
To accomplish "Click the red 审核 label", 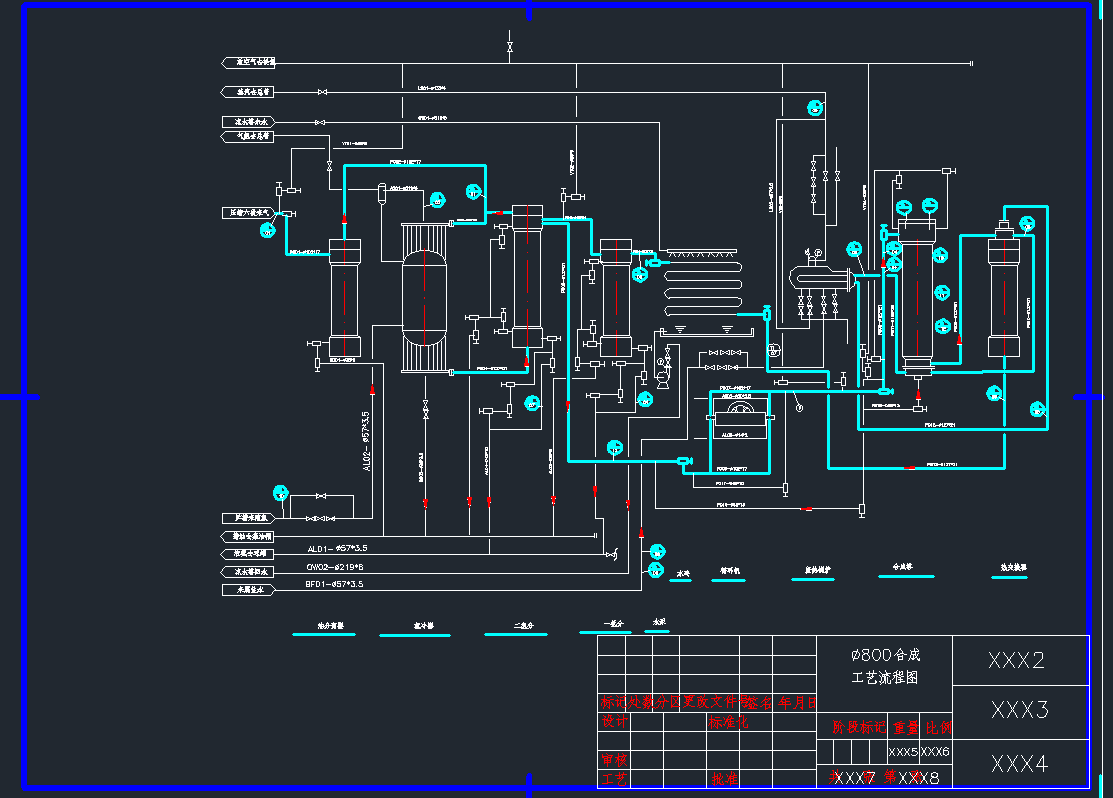I will (x=615, y=760).
